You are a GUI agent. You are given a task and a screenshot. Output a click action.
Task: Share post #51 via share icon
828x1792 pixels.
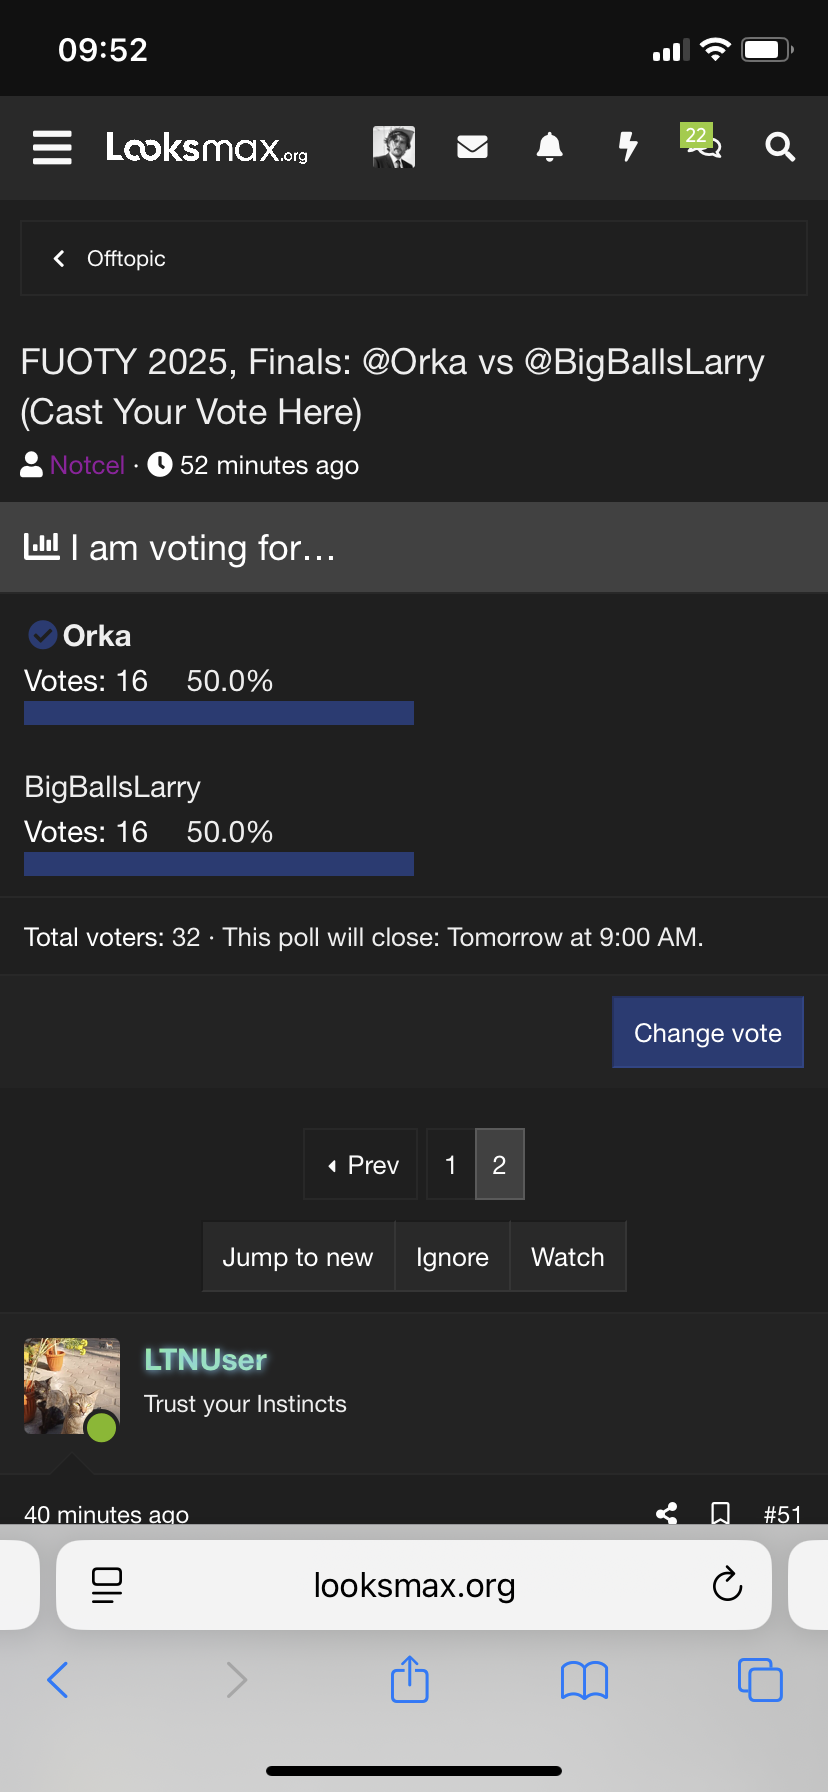[667, 1513]
